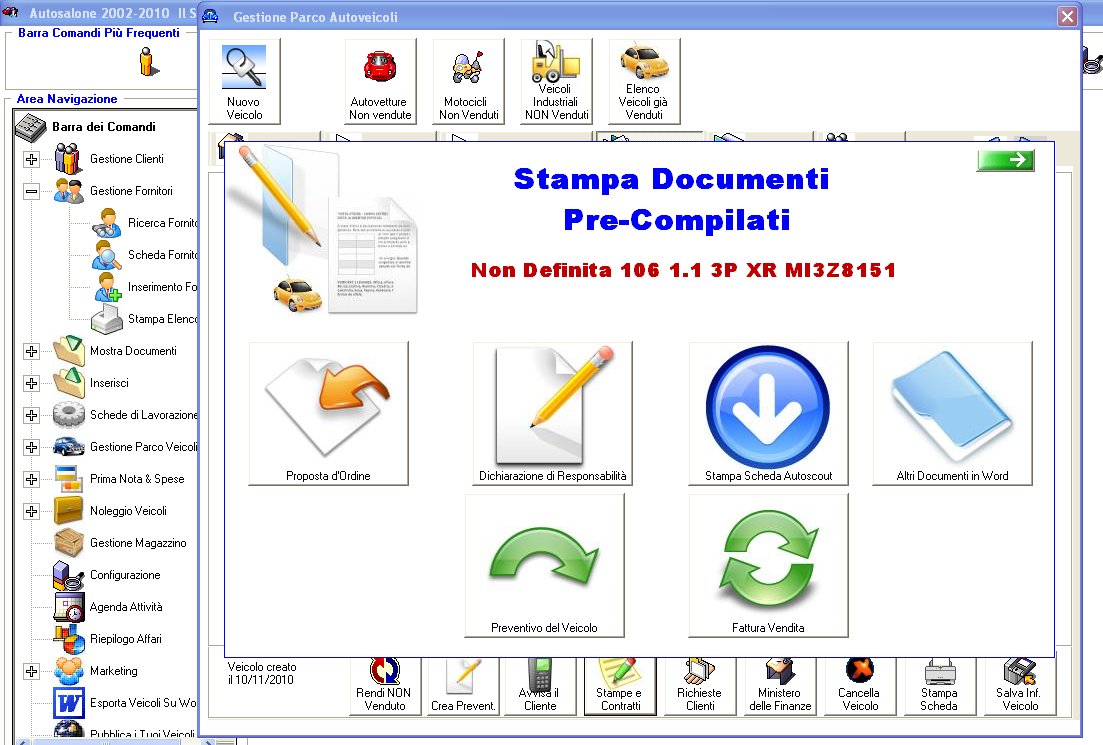Open Stampa Elenco tree item
1103x745 pixels.
click(162, 319)
